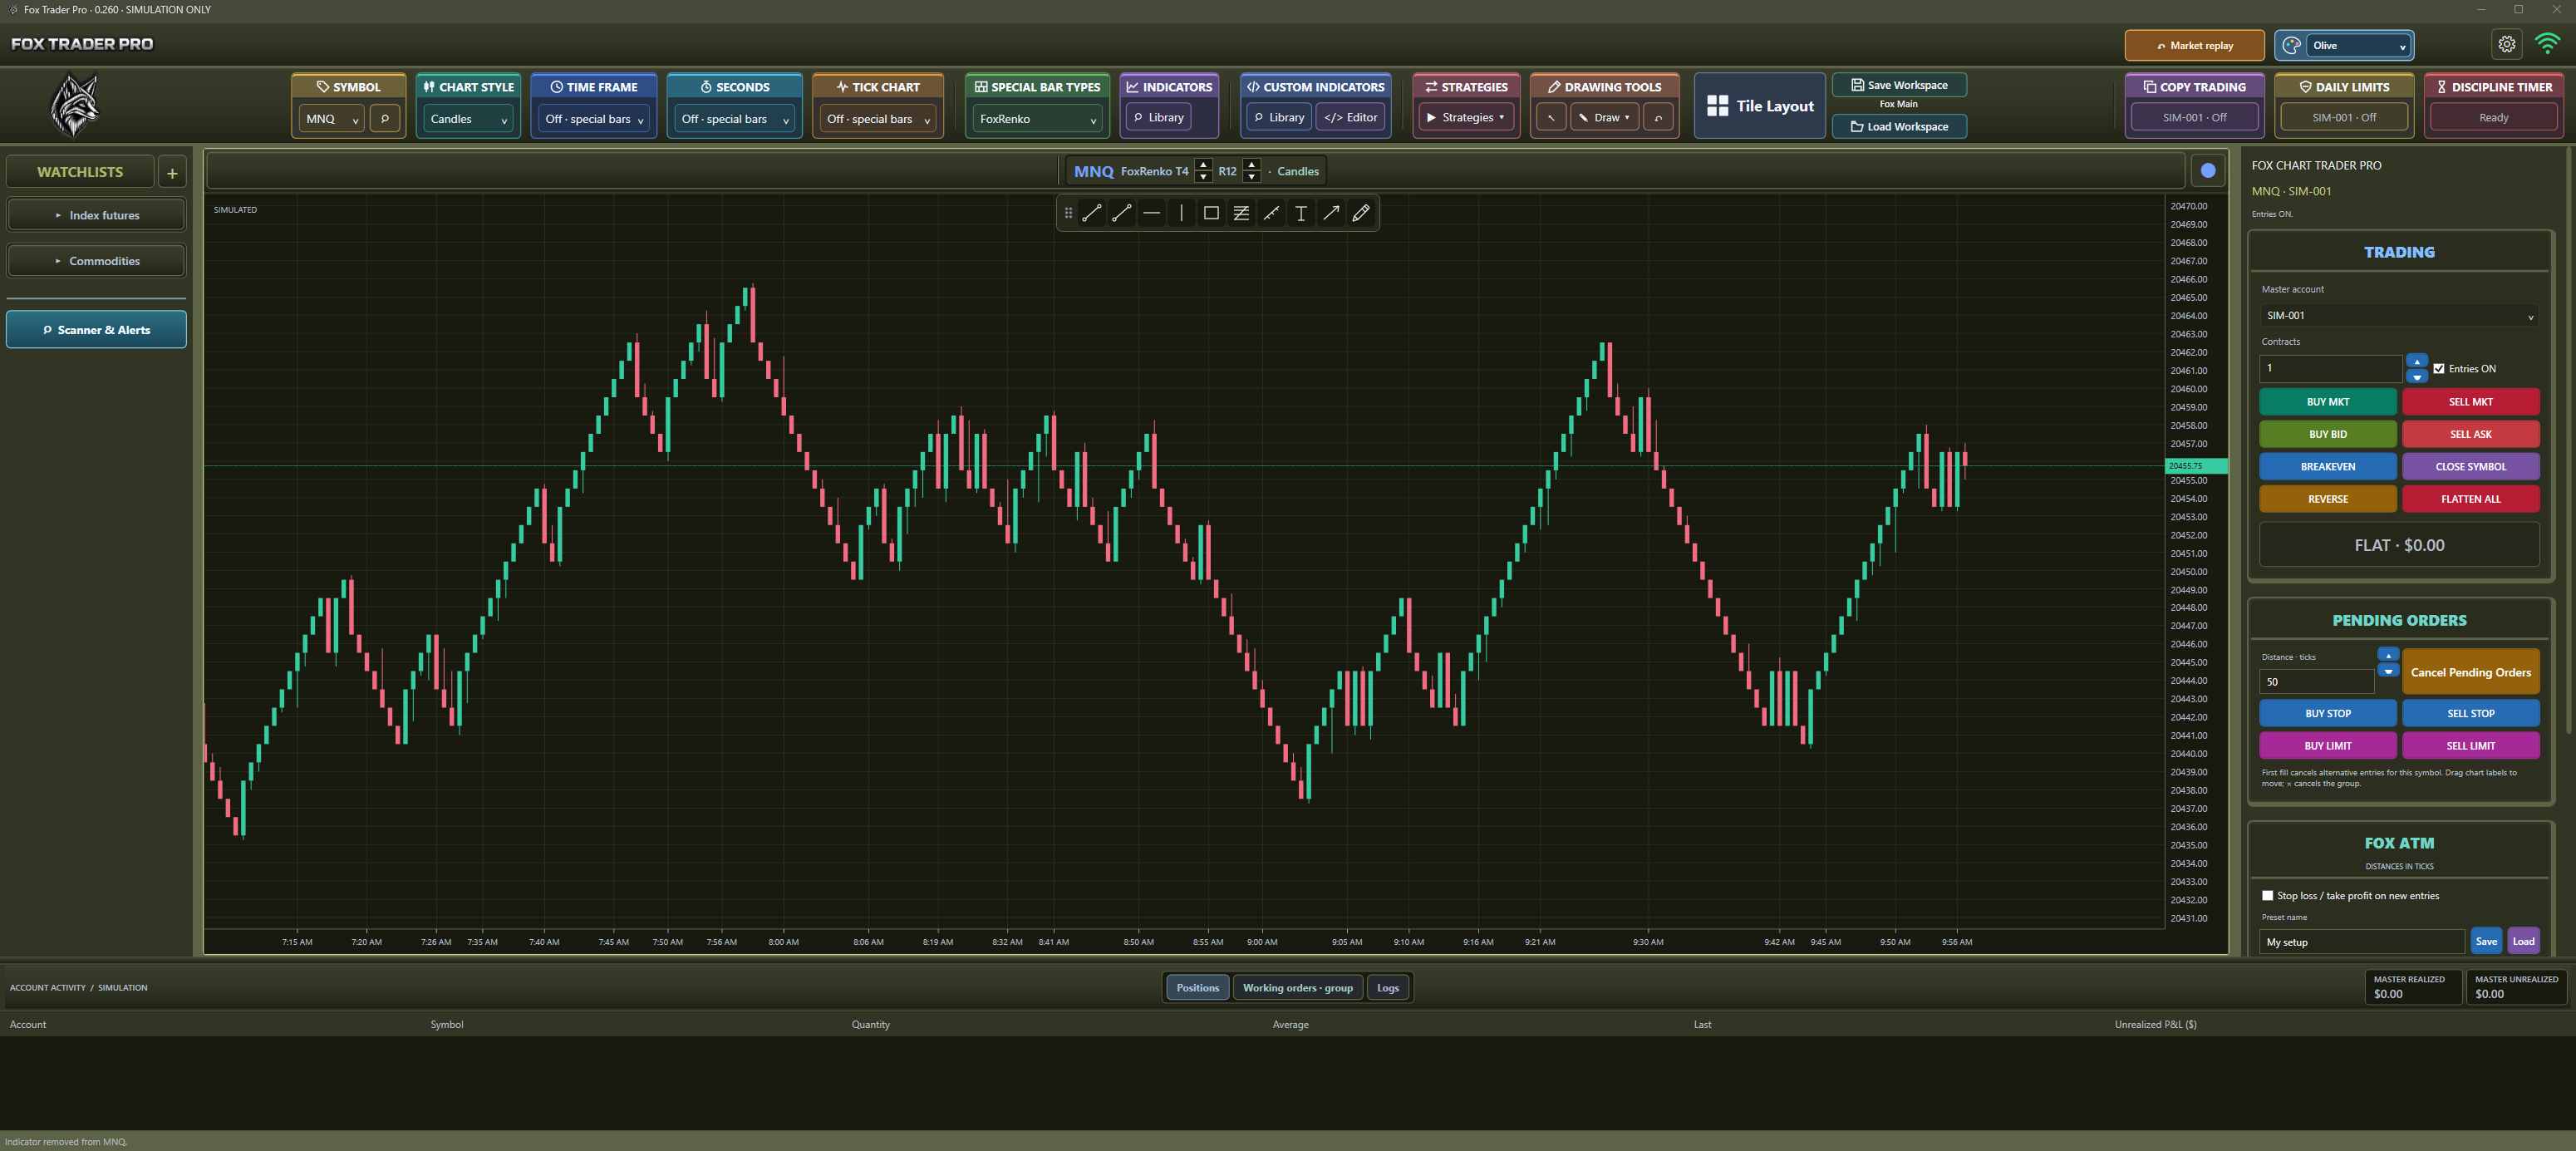This screenshot has width=2576, height=1151.
Task: Enable stop loss / take profit checkbox
Action: pyautogui.click(x=2268, y=896)
